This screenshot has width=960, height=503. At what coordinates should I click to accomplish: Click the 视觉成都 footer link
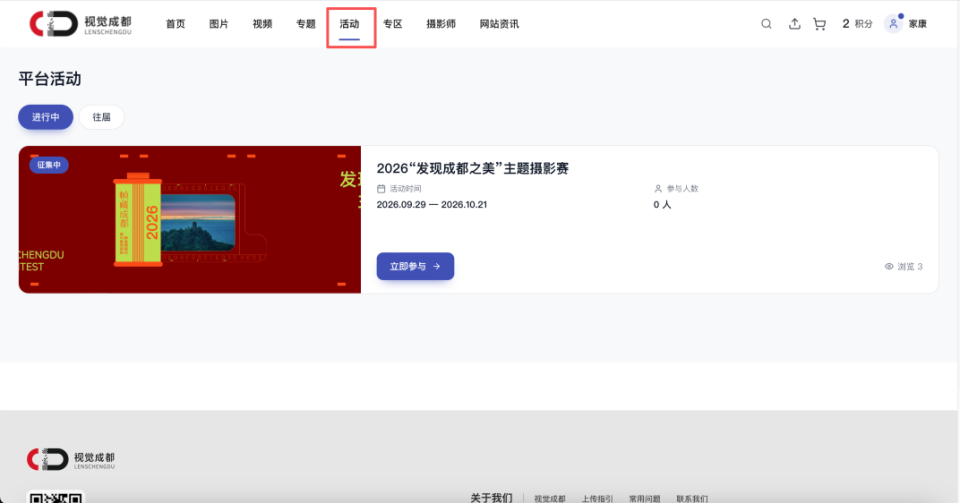pos(550,498)
